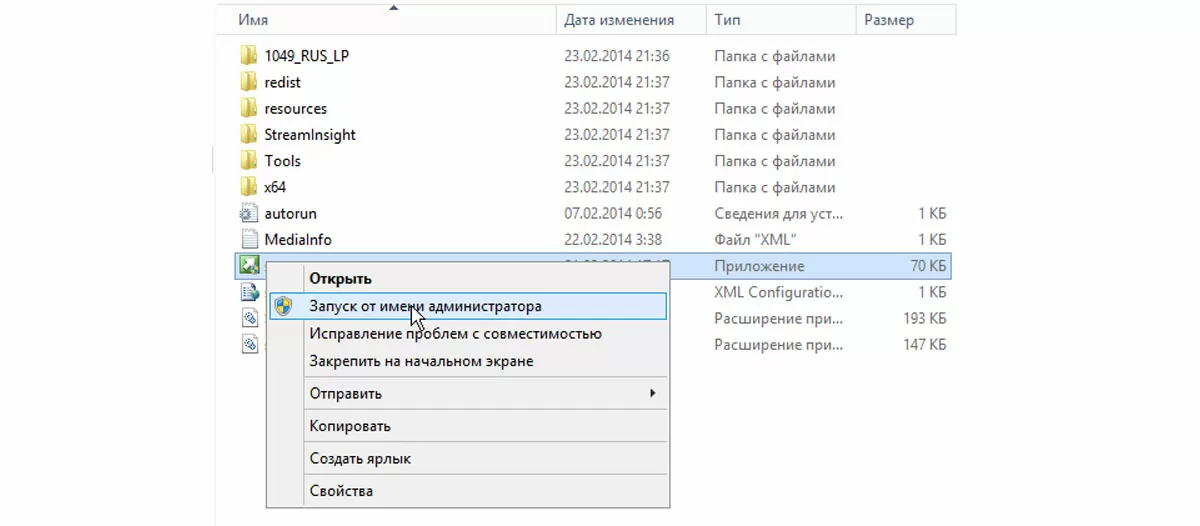Viewport: 1200px width, 526px height.
Task: Click the autorun file name
Action: tap(291, 213)
